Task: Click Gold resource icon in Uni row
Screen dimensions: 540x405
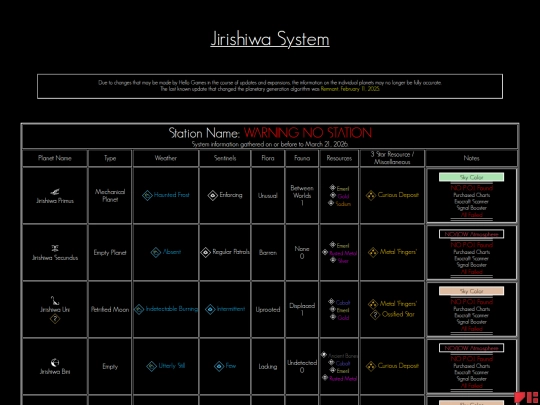Action: tap(333, 317)
